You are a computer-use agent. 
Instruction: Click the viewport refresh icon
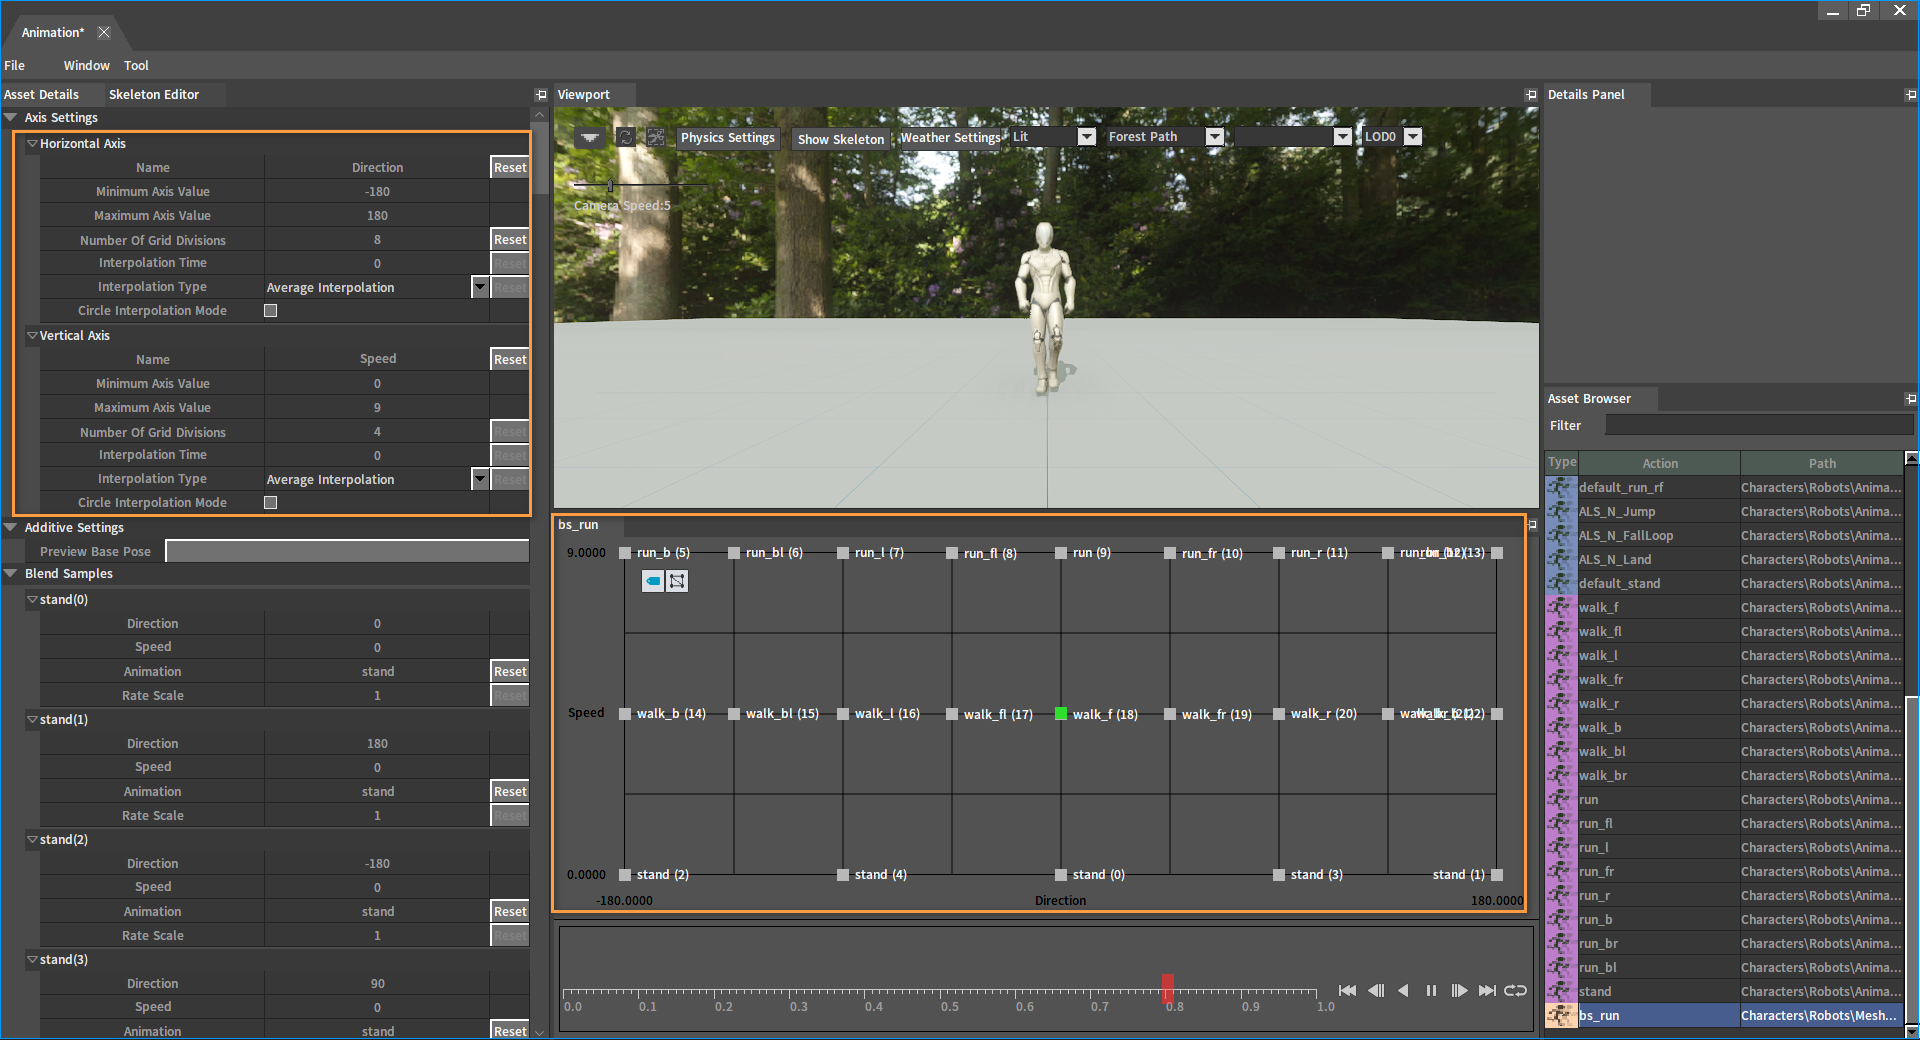coord(626,137)
